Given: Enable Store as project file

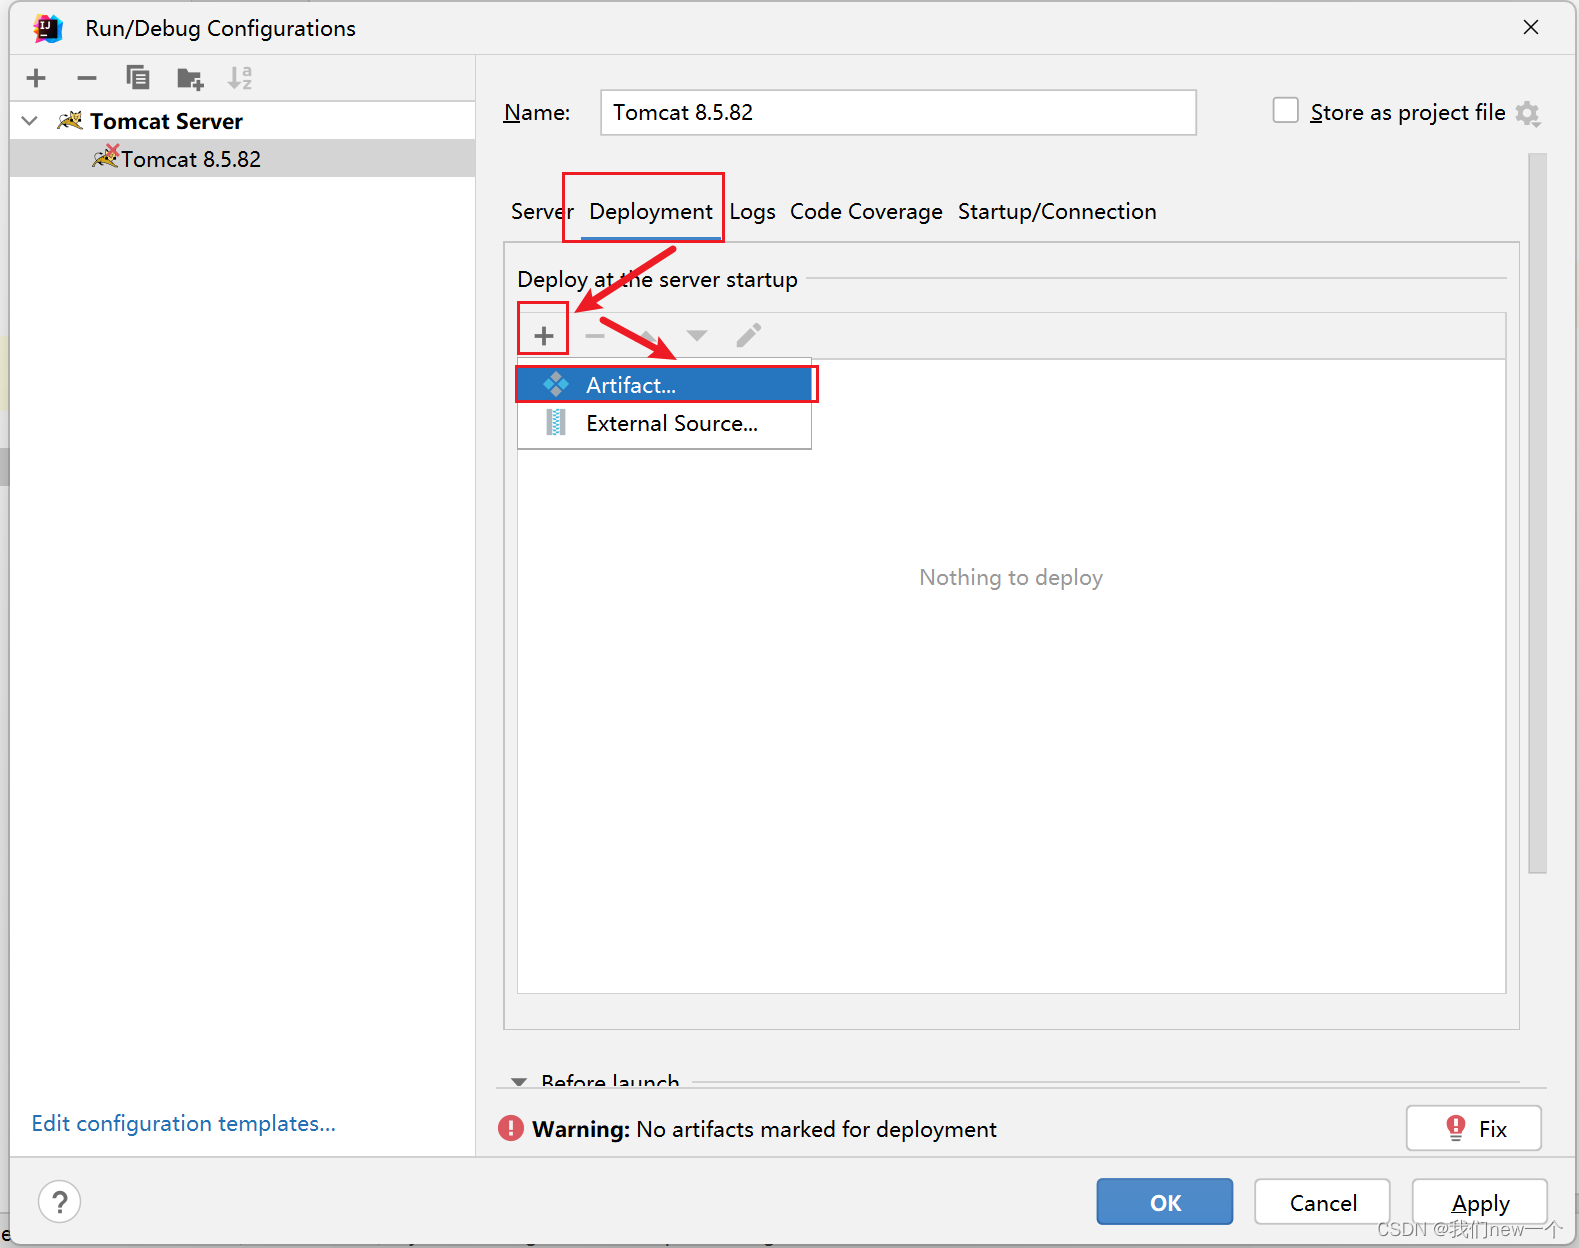Looking at the screenshot, I should click(x=1285, y=110).
